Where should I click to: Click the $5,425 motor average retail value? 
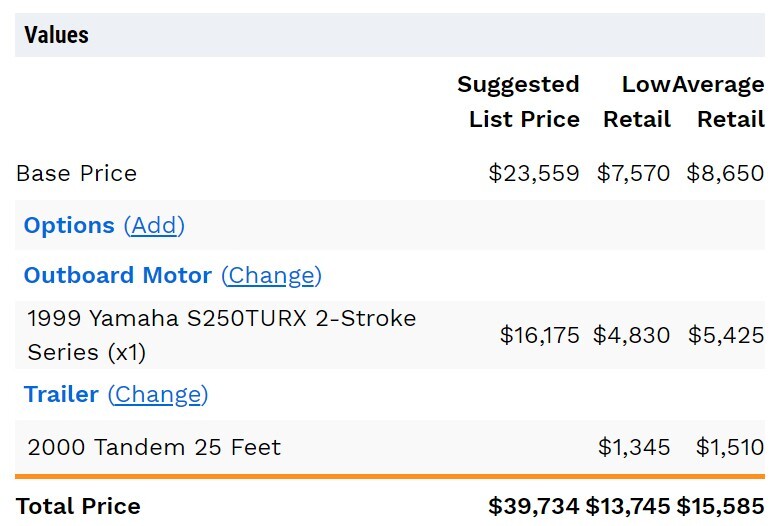click(x=727, y=335)
